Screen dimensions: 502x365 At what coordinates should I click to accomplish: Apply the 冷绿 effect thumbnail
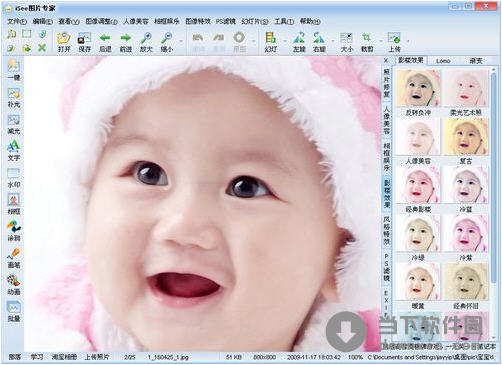point(418,233)
